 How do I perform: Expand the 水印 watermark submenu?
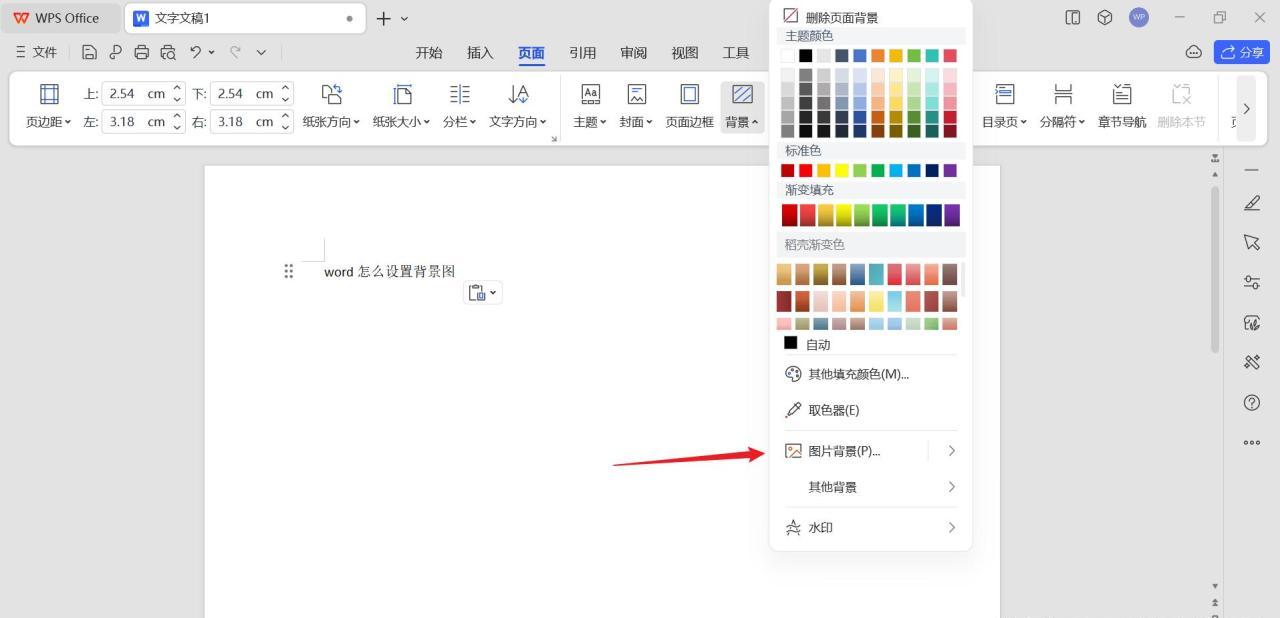951,527
